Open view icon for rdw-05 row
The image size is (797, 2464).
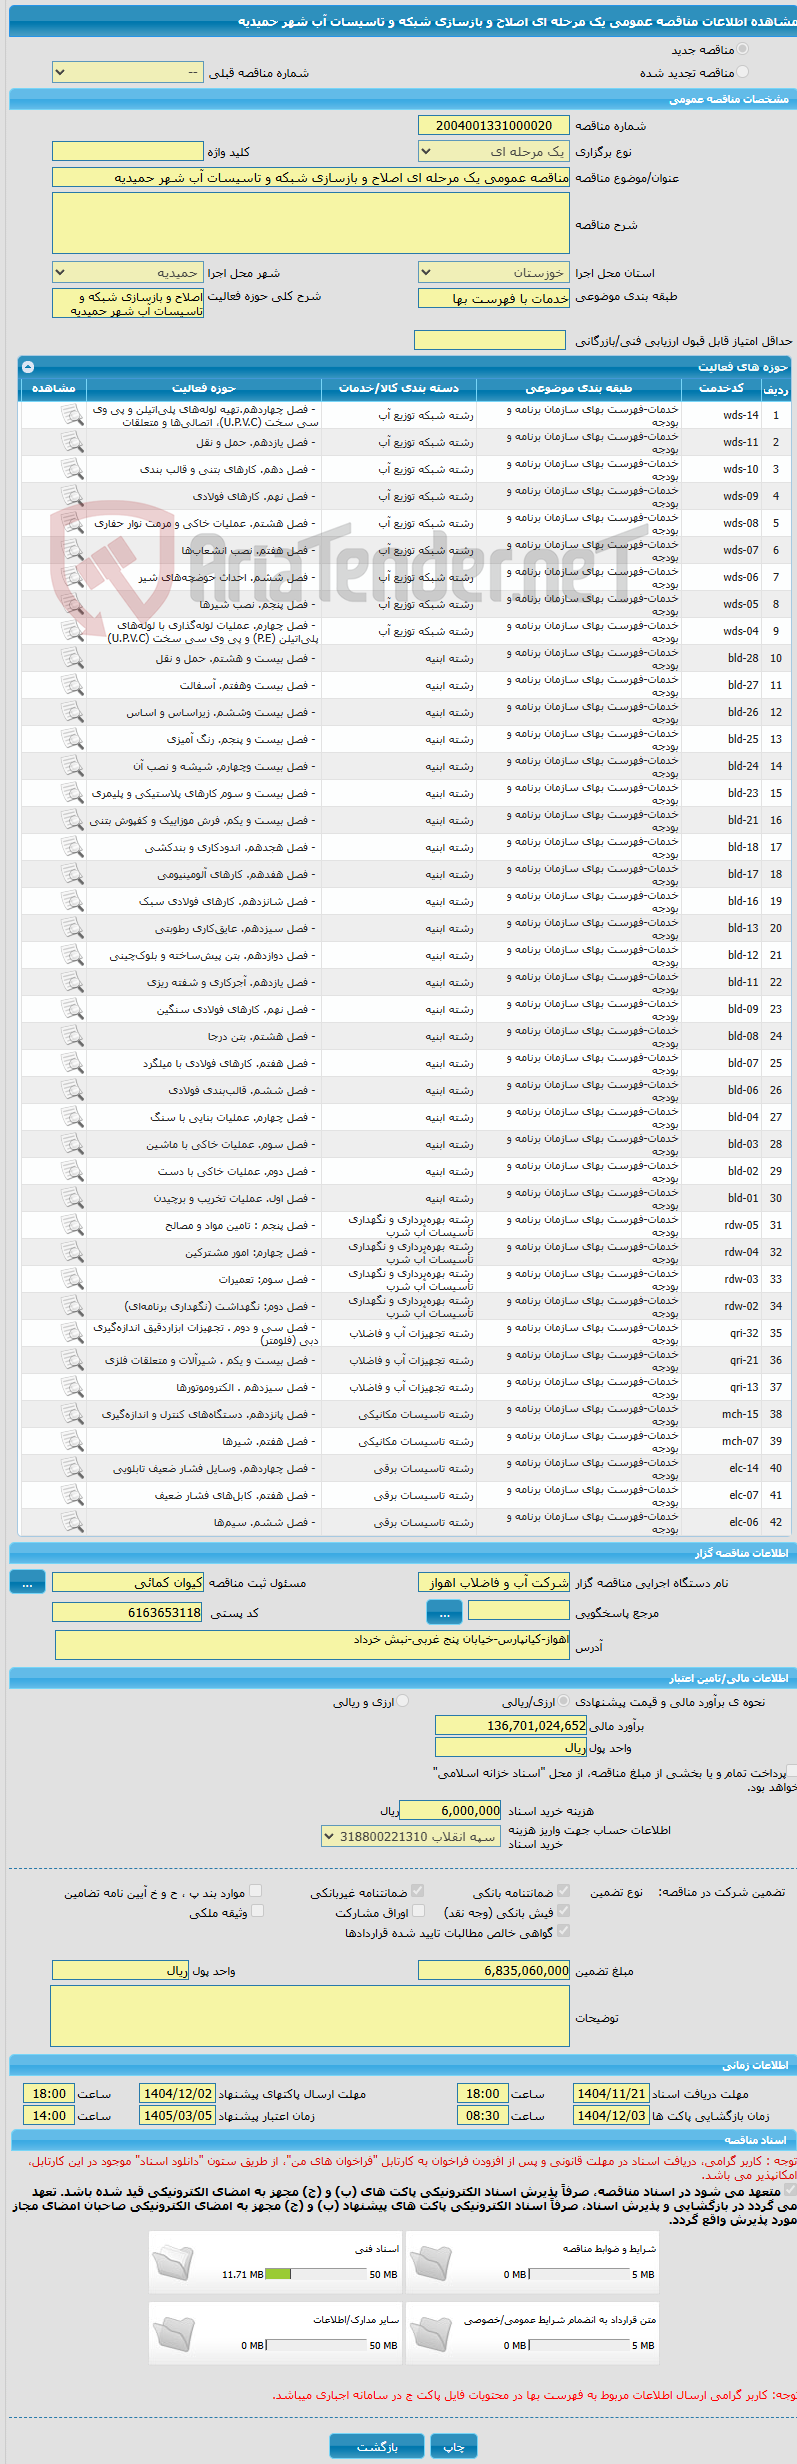(x=72, y=1225)
